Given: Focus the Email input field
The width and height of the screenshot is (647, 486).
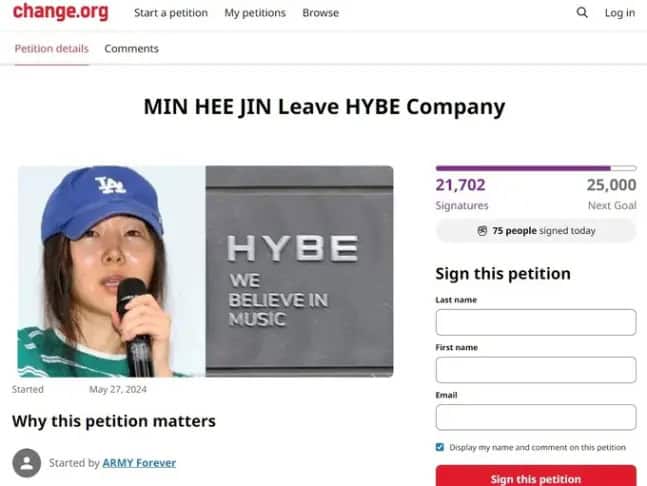Looking at the screenshot, I should click(x=536, y=417).
